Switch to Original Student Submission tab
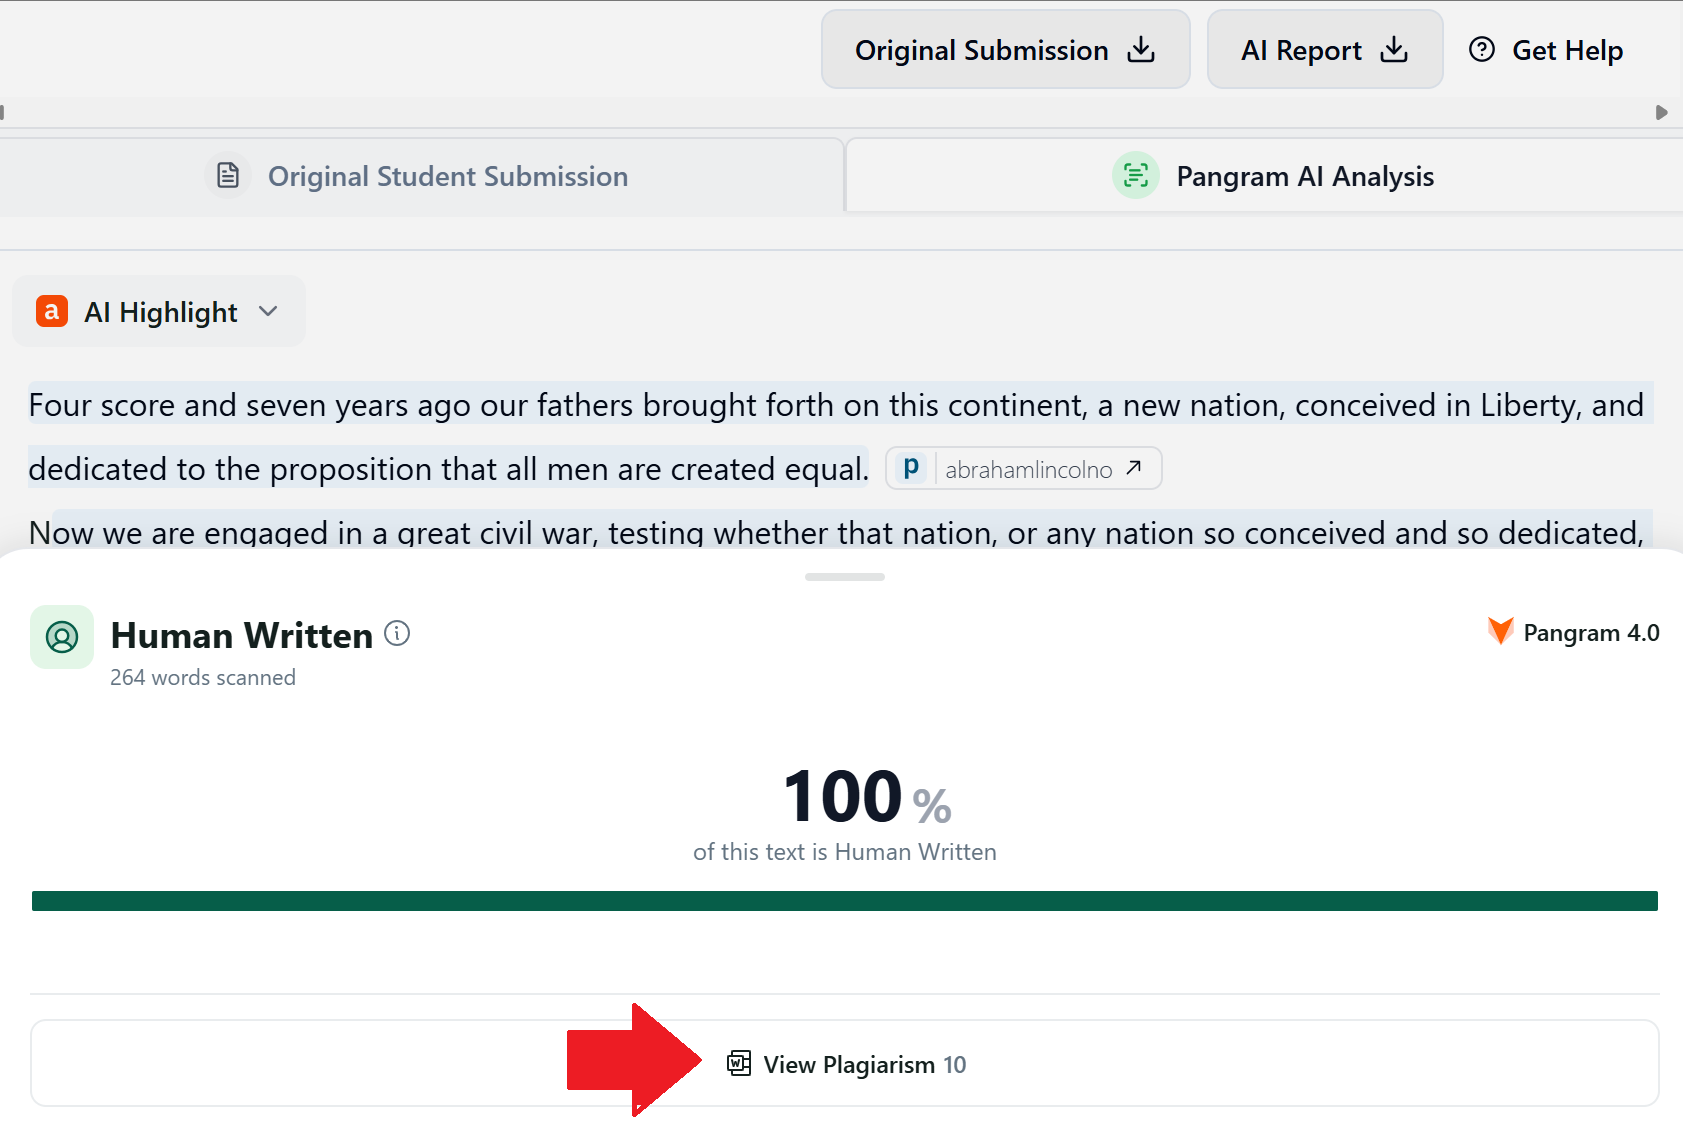 point(421,176)
